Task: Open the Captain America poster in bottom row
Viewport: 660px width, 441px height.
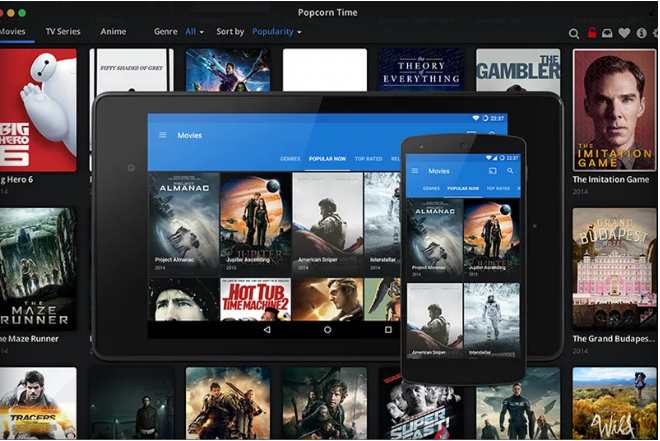Action: click(518, 408)
